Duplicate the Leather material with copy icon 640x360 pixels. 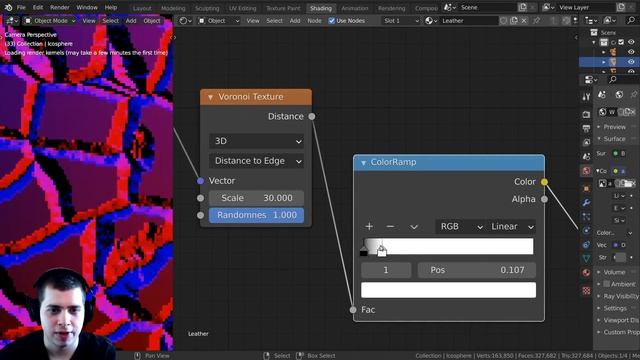[x=514, y=20]
